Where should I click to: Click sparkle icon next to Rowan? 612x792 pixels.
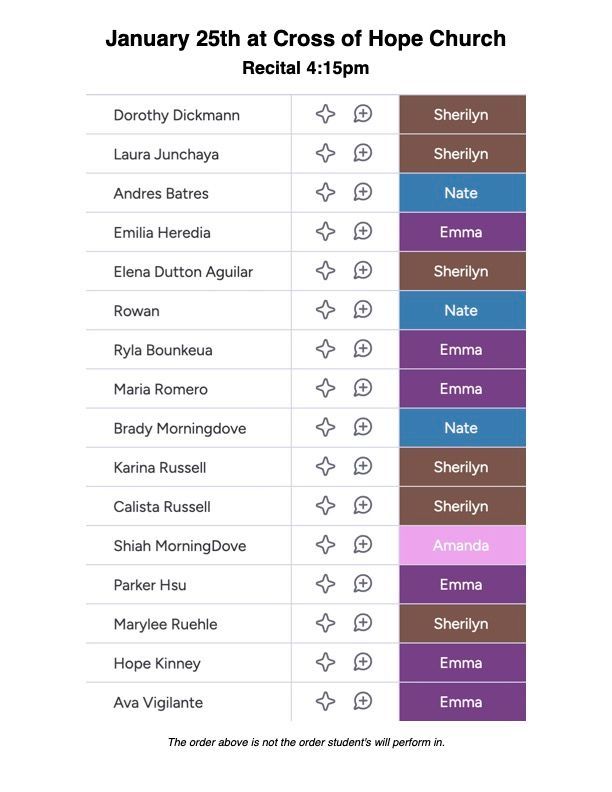pyautogui.click(x=325, y=310)
